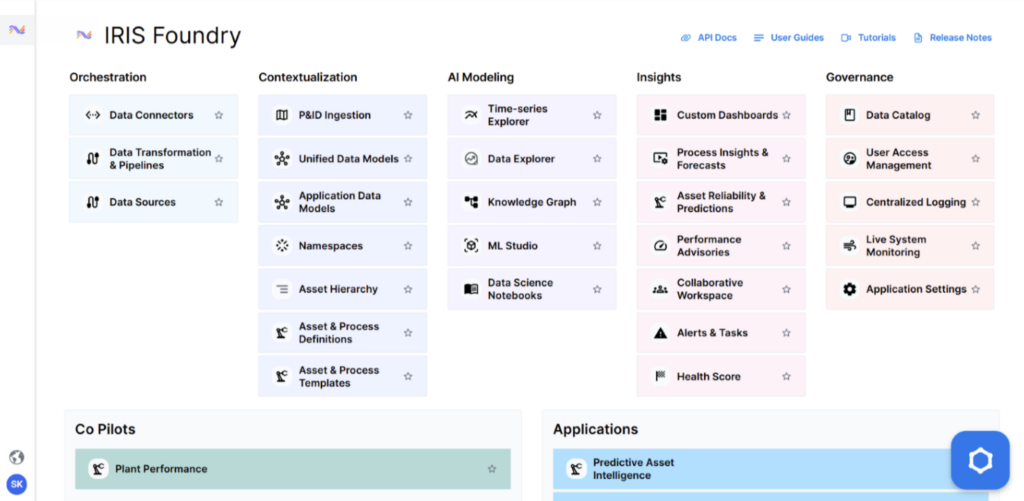The width and height of the screenshot is (1024, 501).
Task: Open the SK user avatar
Action: tap(17, 484)
